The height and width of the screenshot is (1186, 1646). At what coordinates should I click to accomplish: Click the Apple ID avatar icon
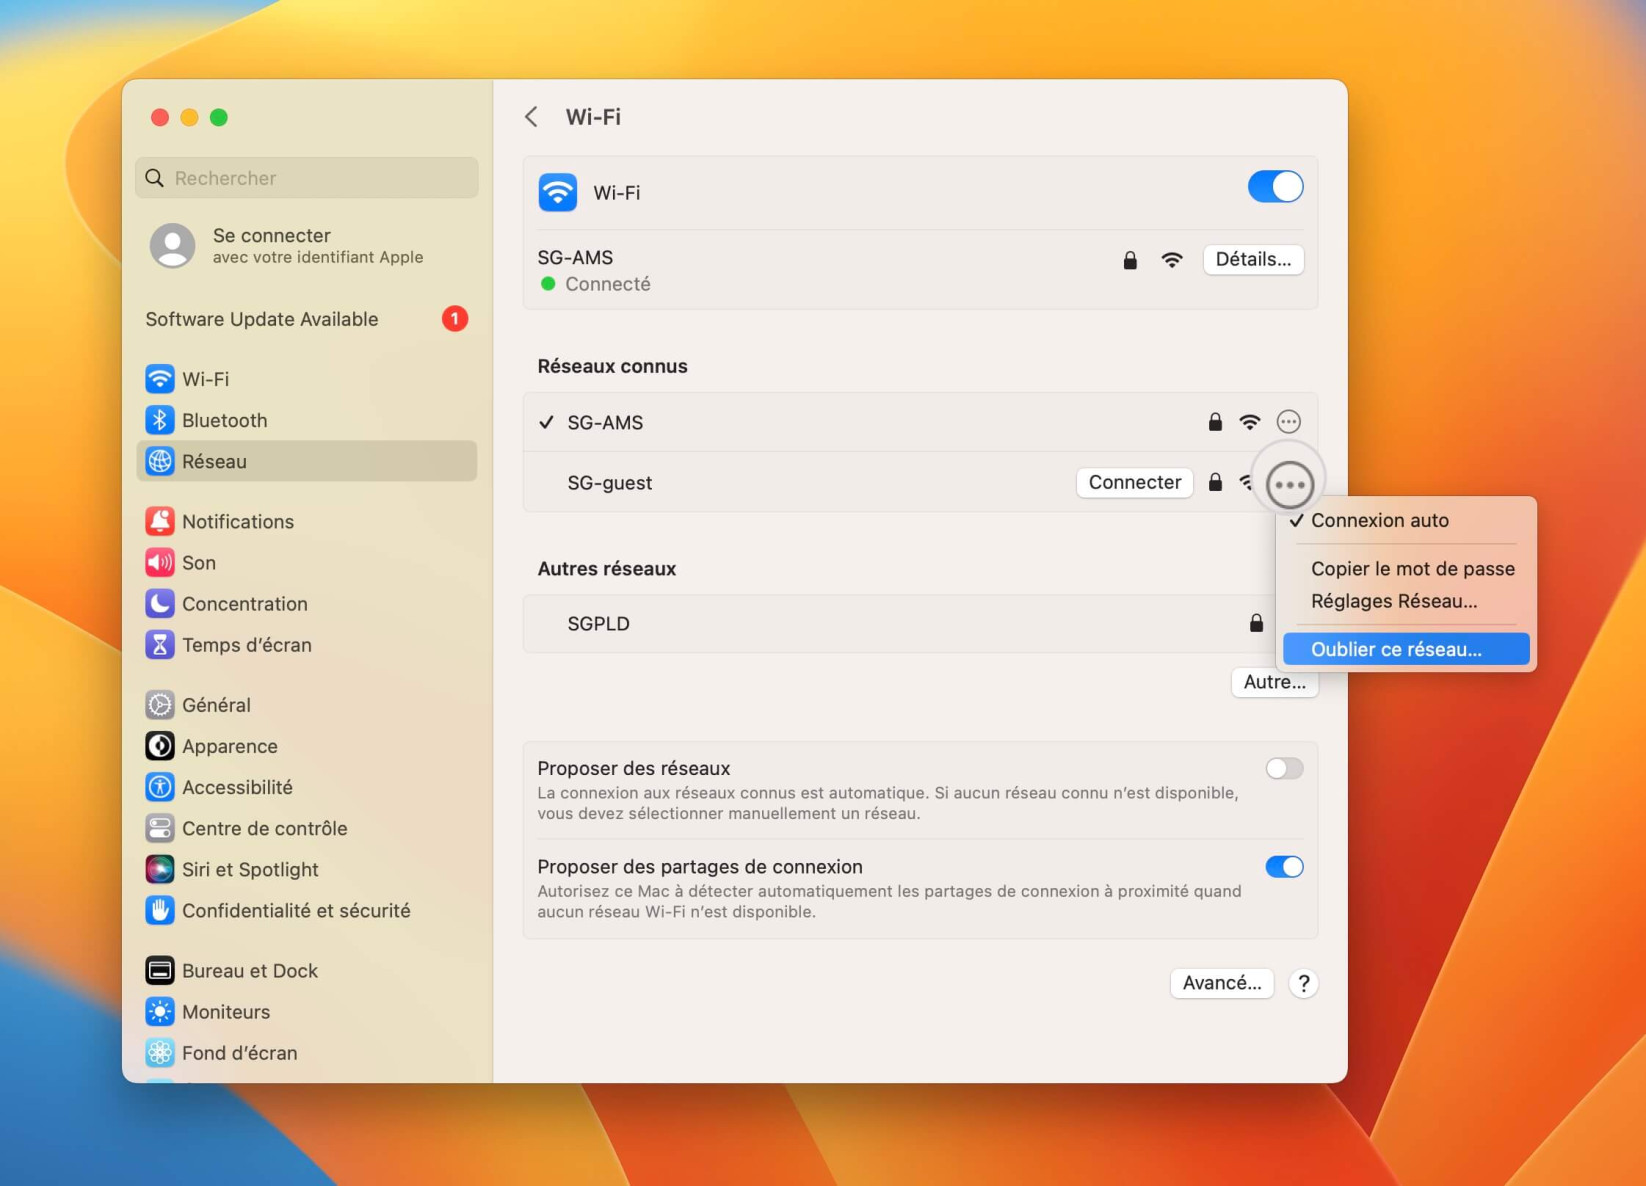point(172,244)
